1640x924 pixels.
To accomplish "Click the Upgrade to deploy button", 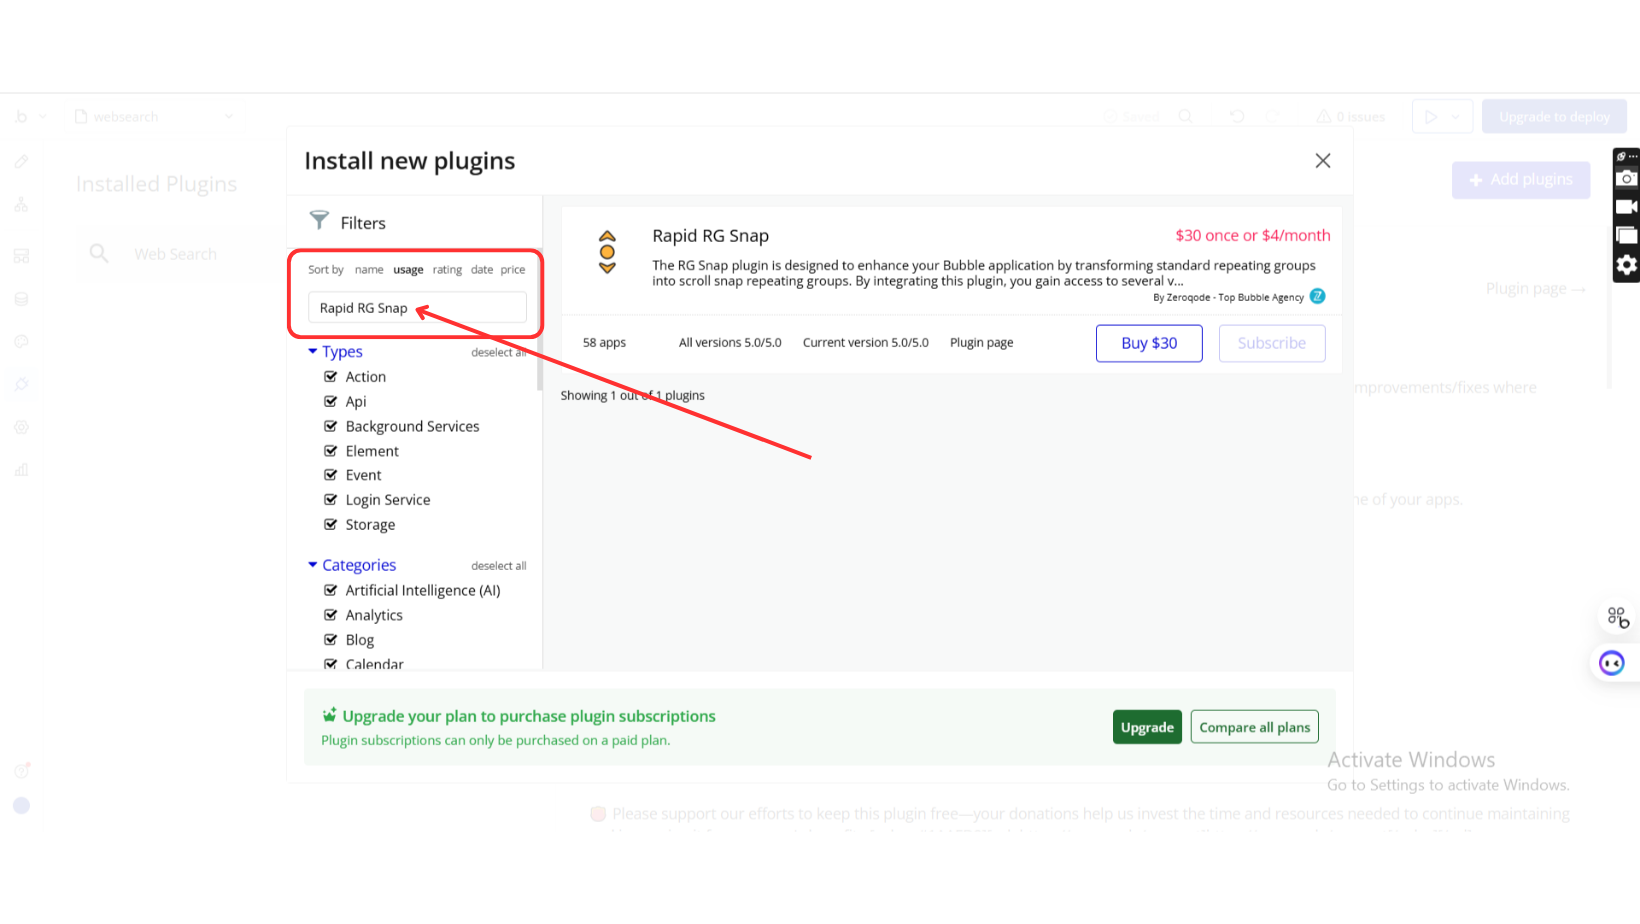I will point(1554,117).
